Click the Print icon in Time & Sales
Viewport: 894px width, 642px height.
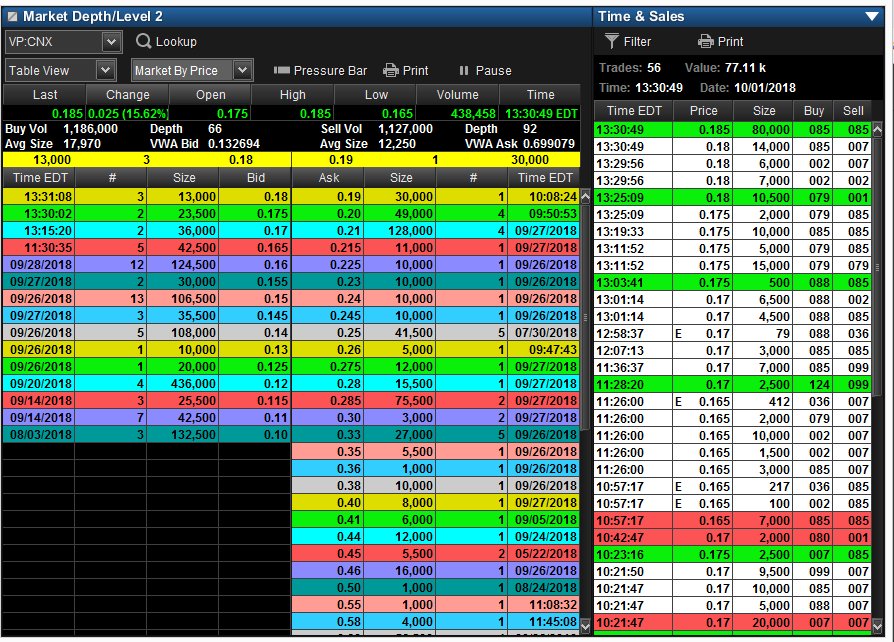click(x=705, y=41)
